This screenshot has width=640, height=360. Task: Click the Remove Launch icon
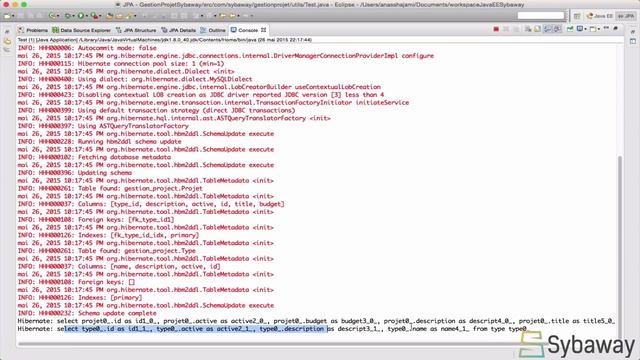(506, 29)
